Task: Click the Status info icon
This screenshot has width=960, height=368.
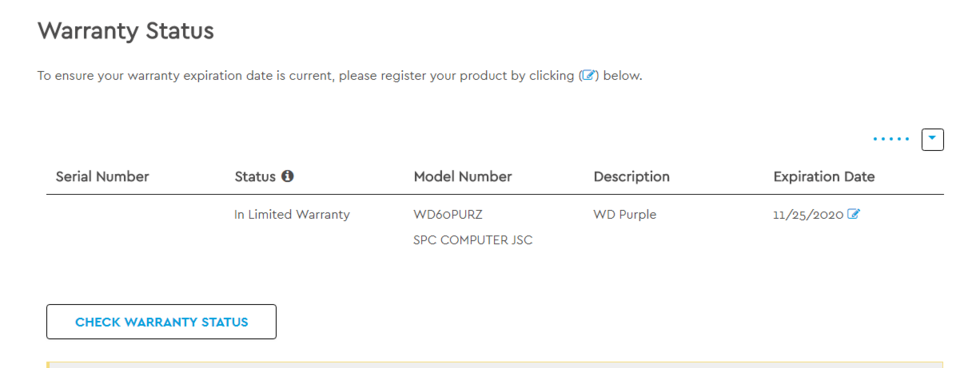Action: point(287,176)
